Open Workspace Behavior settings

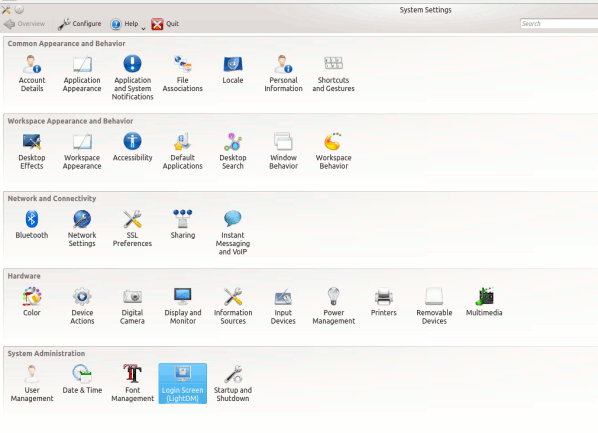[334, 151]
